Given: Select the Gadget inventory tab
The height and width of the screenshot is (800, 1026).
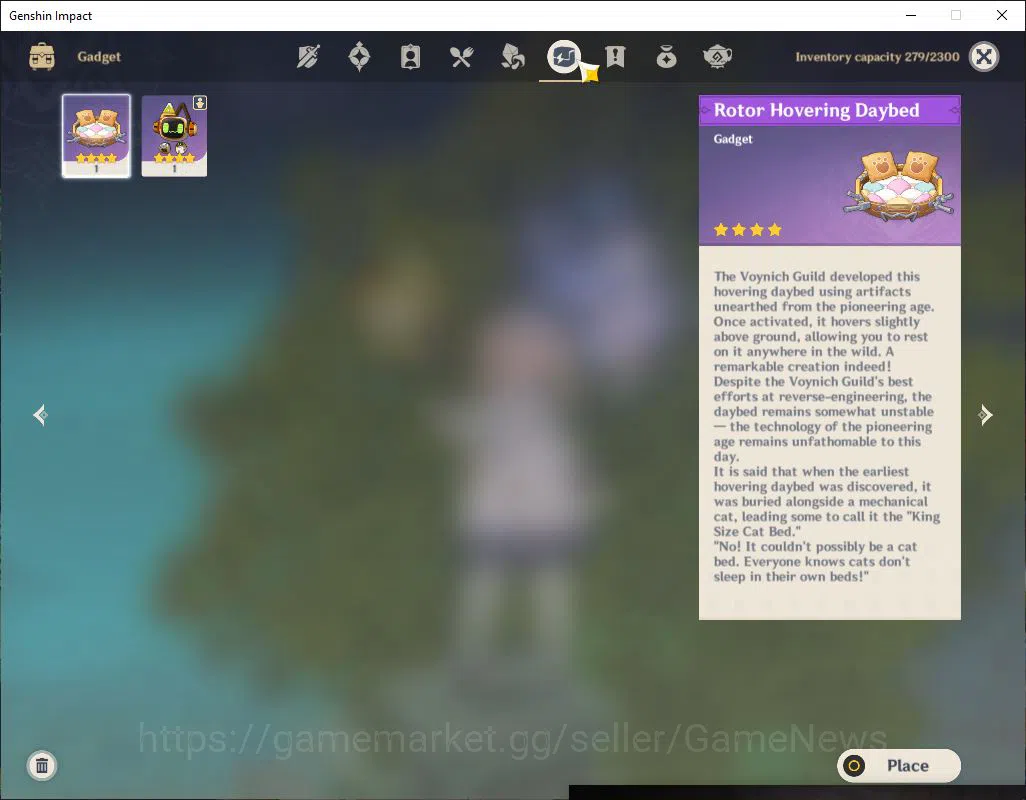Looking at the screenshot, I should click(x=563, y=57).
